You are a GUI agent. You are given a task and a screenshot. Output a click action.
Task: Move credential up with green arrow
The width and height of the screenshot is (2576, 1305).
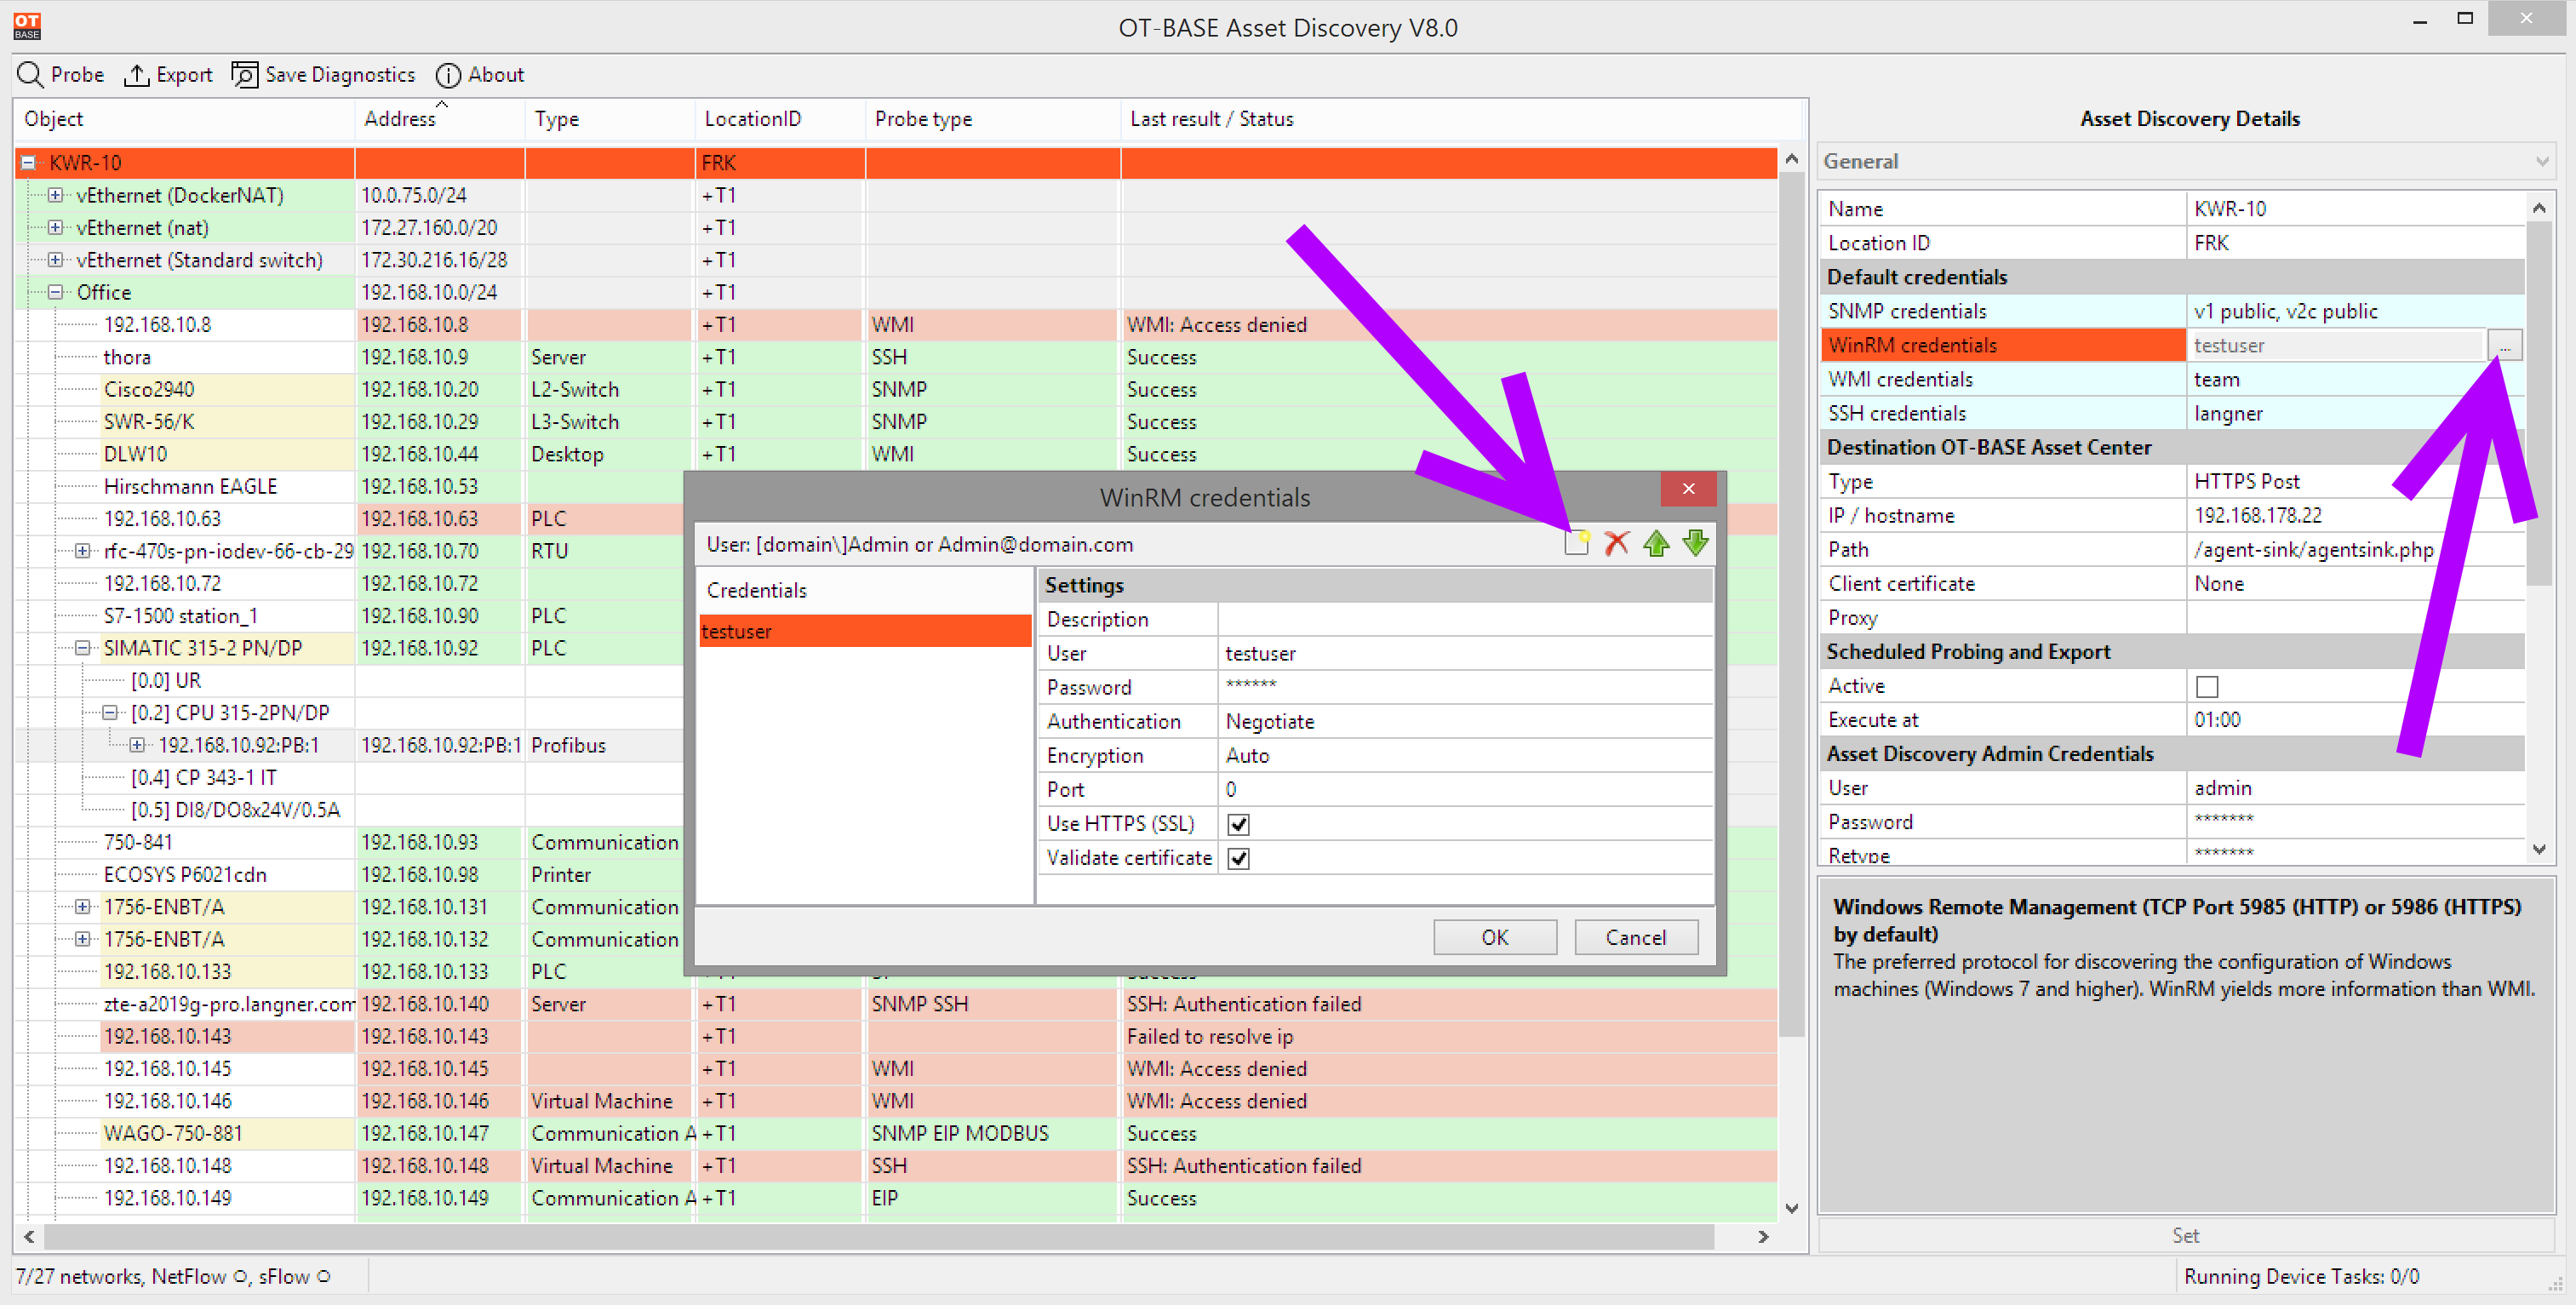(x=1656, y=543)
